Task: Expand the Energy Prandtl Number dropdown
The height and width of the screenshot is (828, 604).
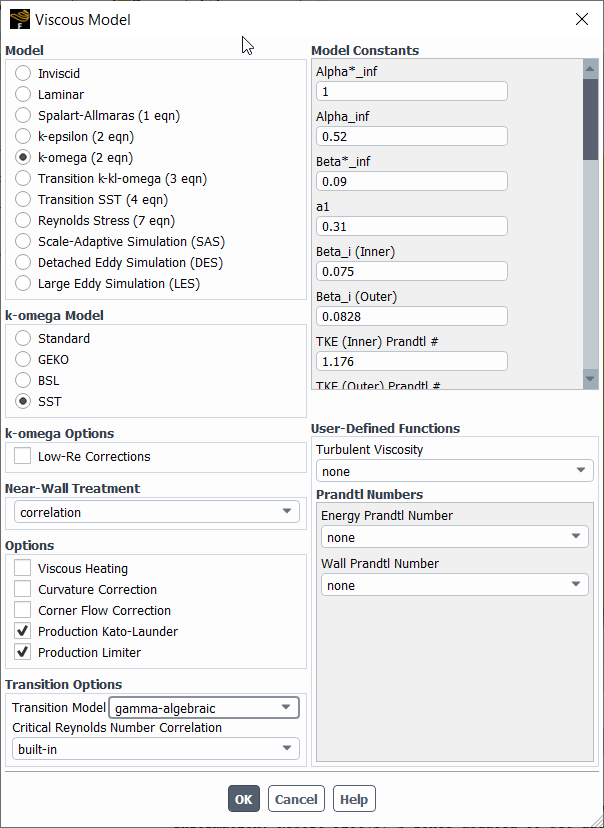Action: (454, 537)
